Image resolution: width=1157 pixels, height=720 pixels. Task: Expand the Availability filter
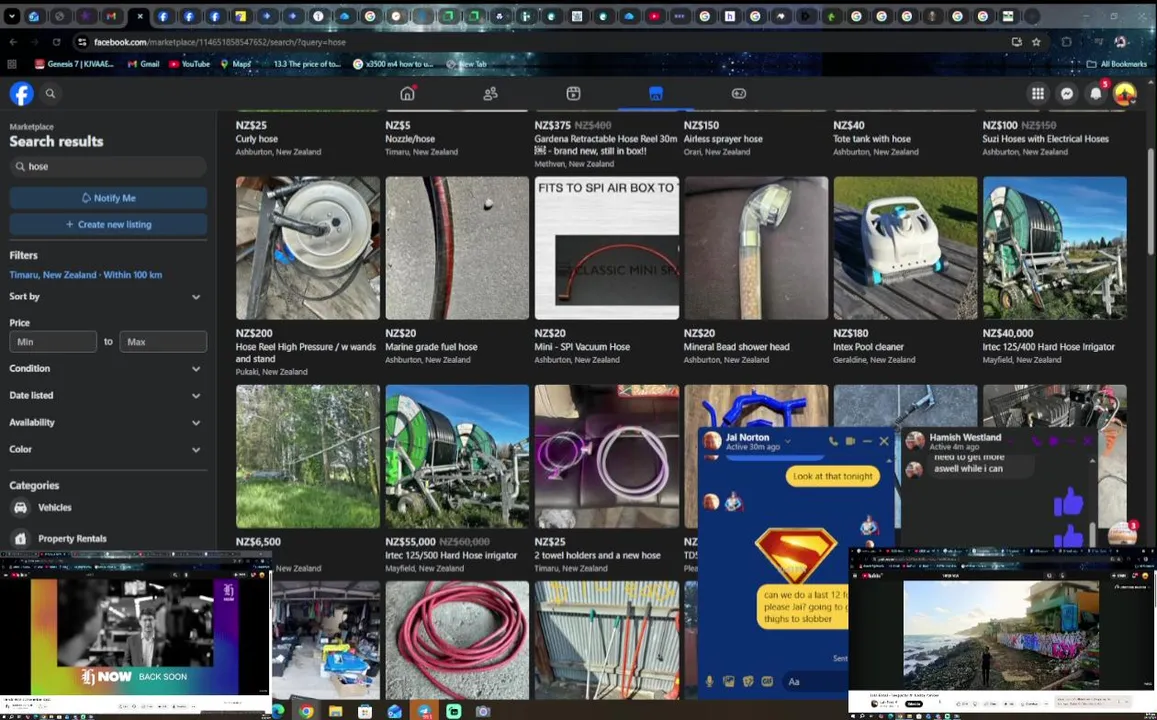[106, 423]
